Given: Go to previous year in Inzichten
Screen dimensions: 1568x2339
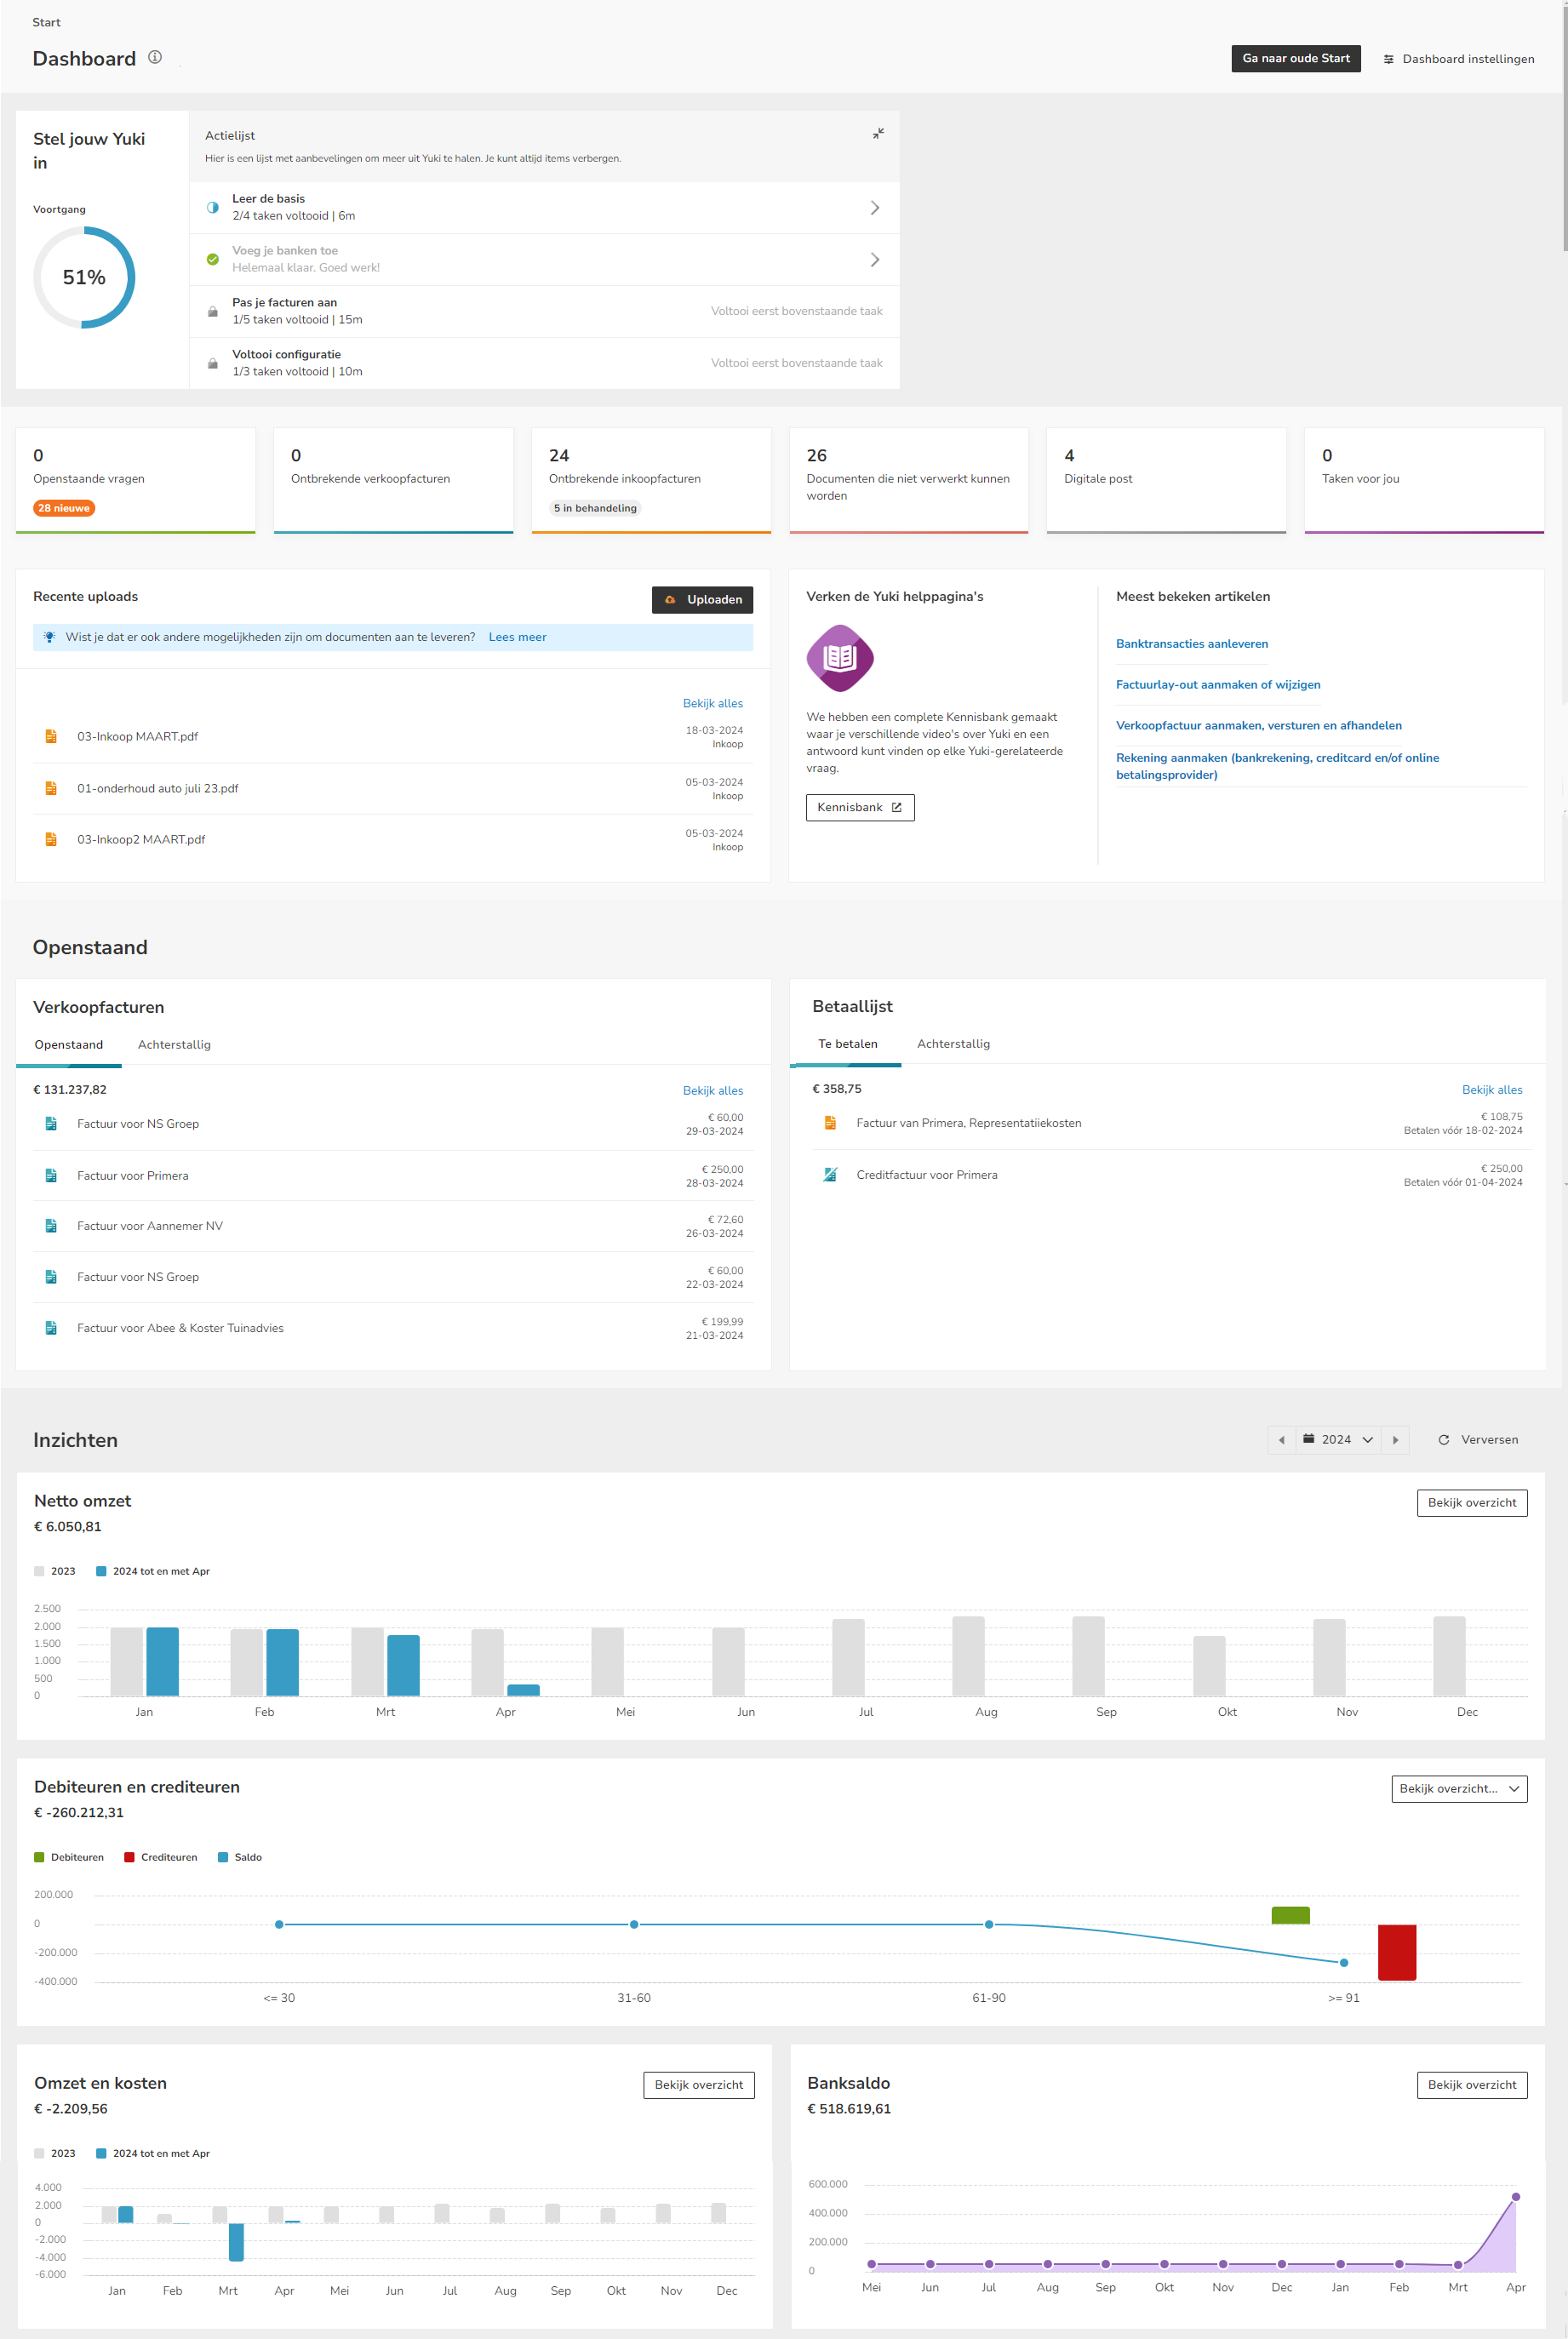Looking at the screenshot, I should click(x=1281, y=1440).
